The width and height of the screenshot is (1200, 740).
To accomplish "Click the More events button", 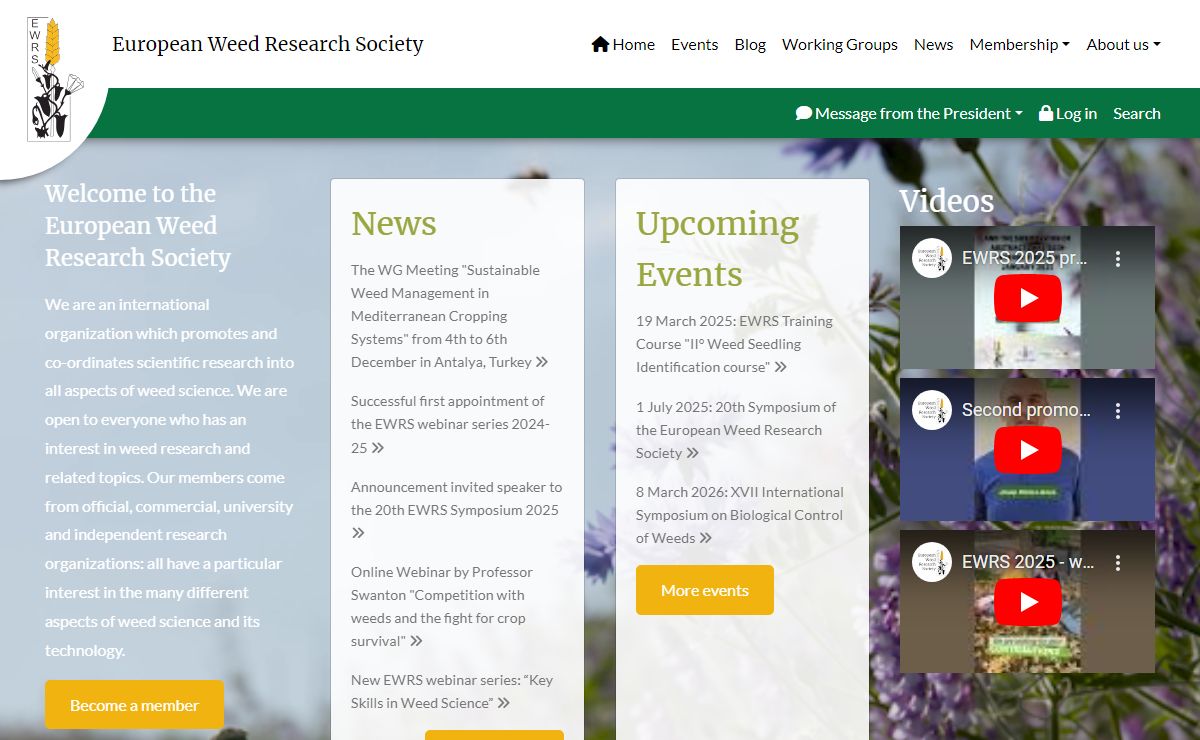I will 705,590.
